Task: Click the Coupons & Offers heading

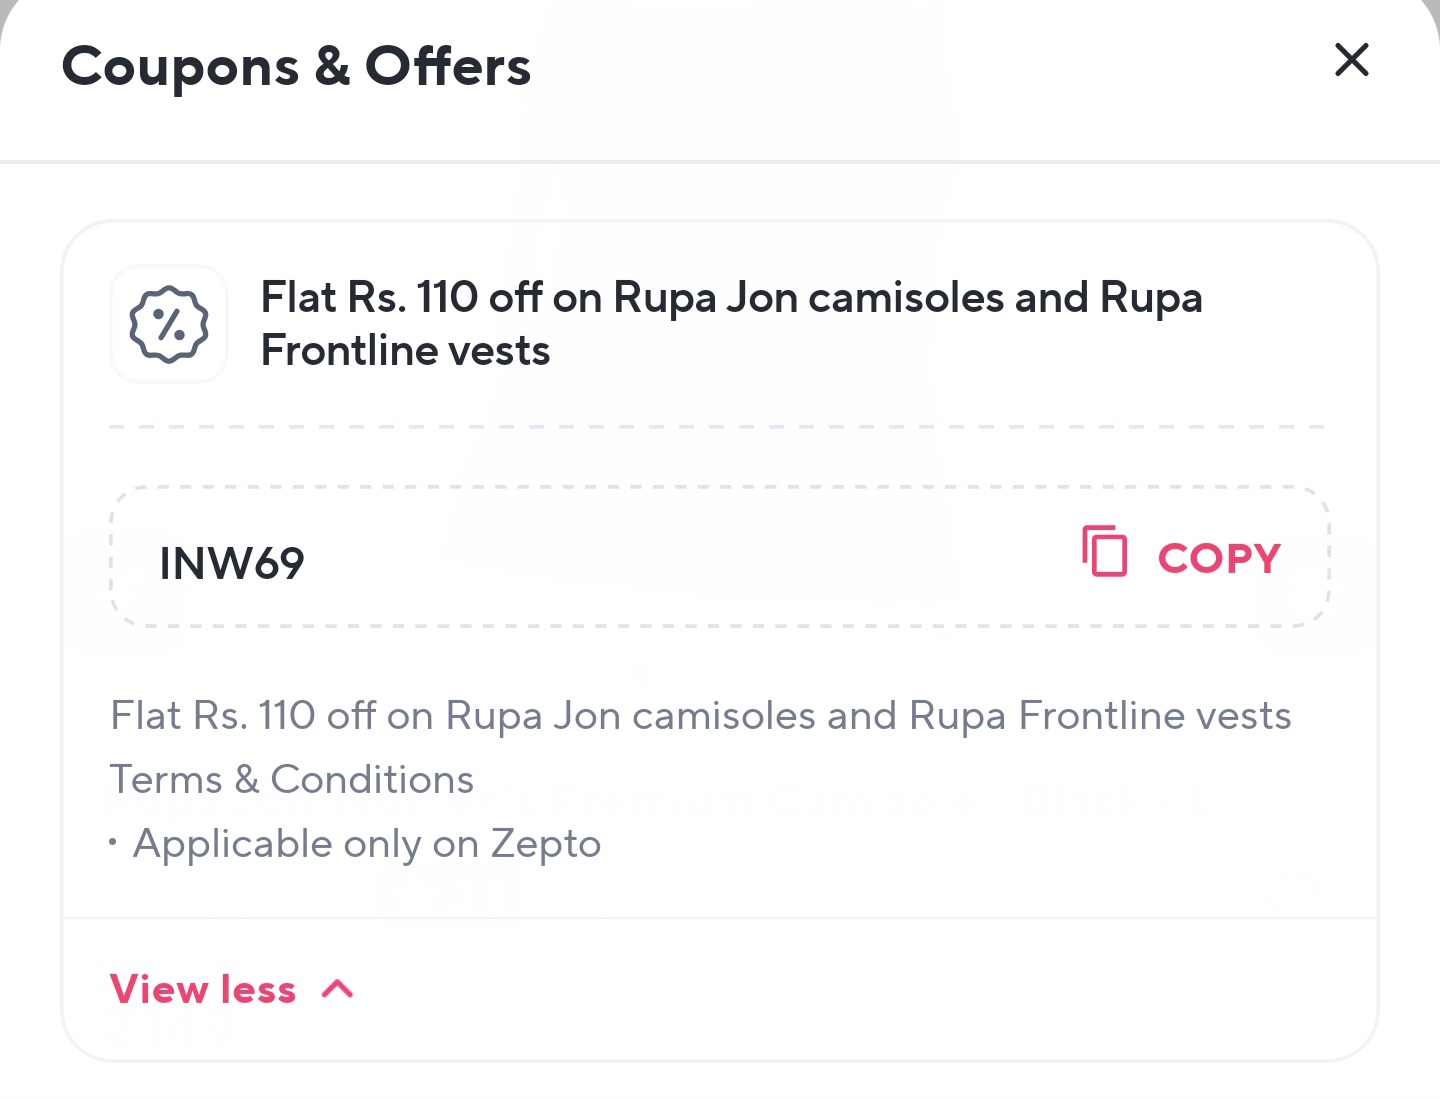Action: [x=296, y=67]
